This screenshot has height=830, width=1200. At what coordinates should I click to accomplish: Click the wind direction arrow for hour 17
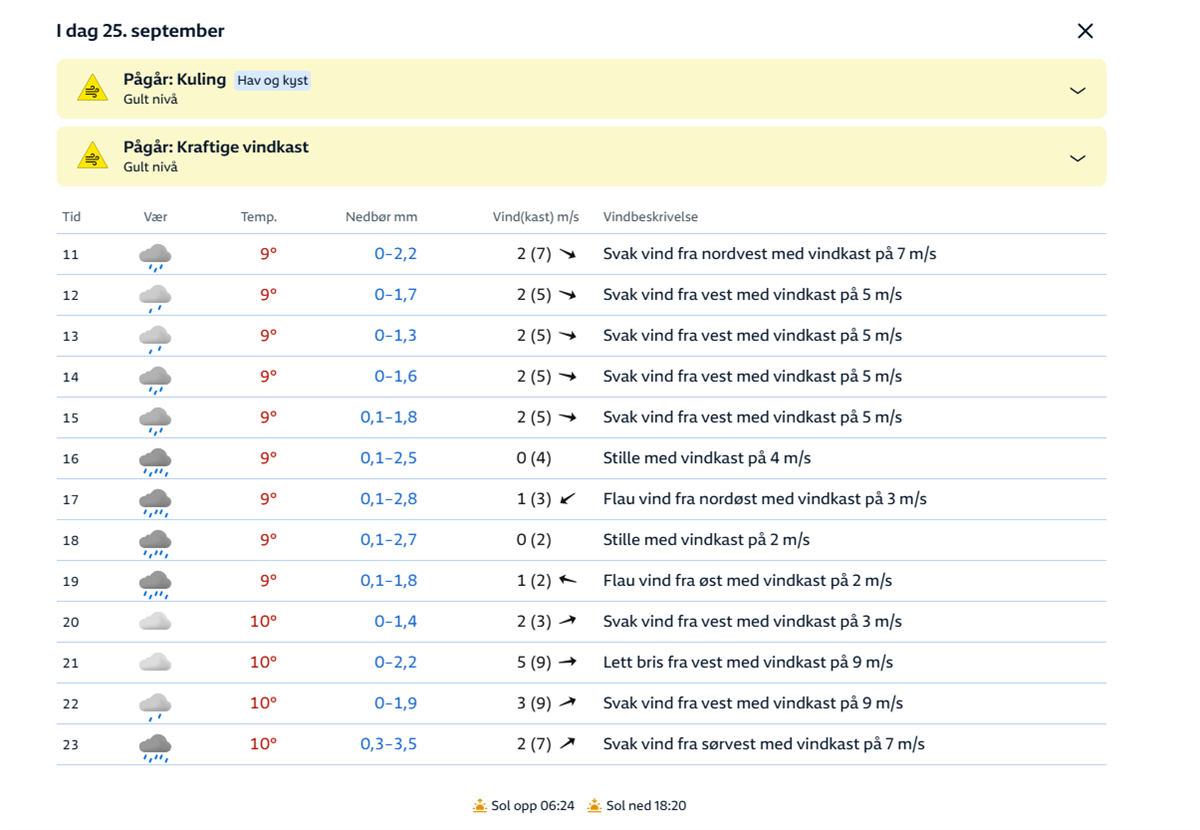(568, 499)
